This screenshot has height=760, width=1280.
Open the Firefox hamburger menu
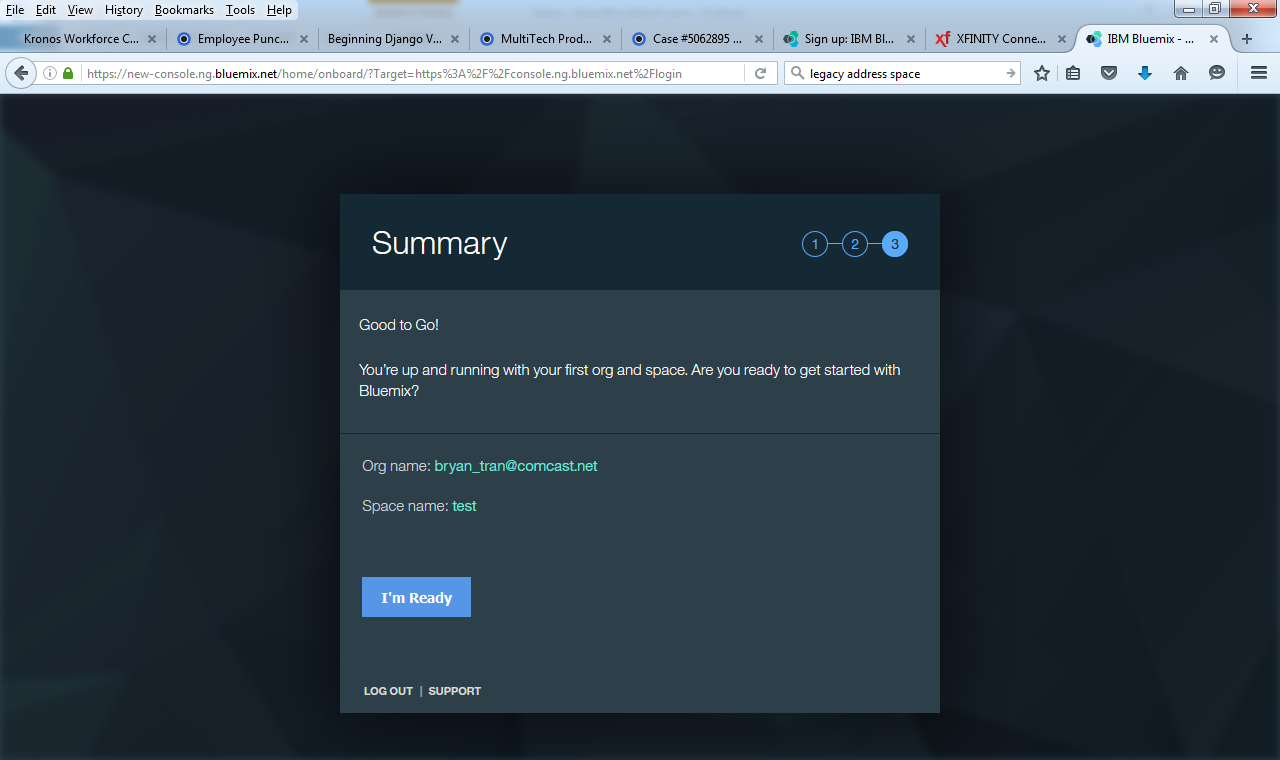[x=1258, y=73]
